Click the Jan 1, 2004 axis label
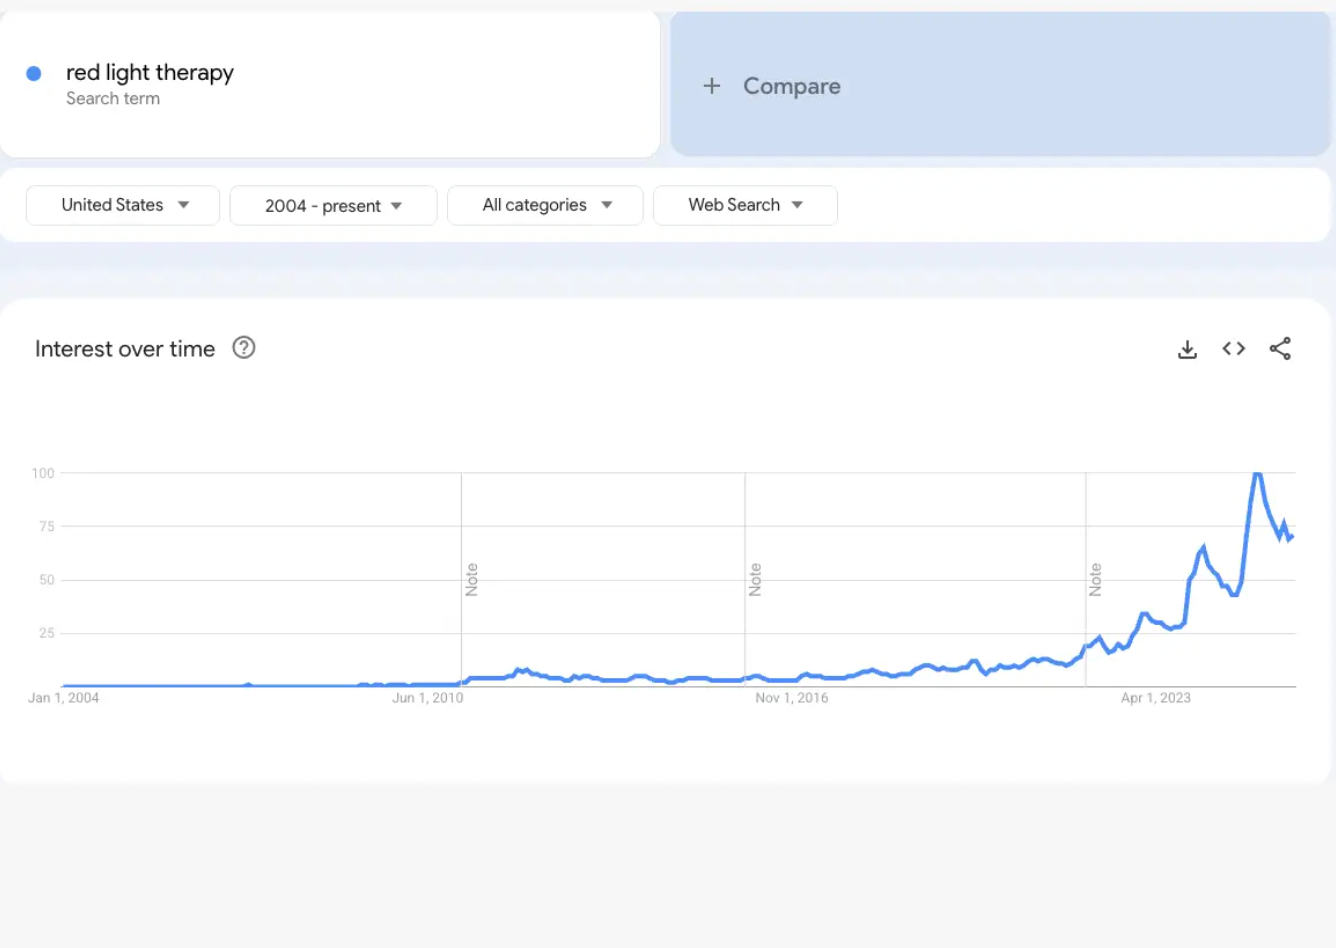Screen dimensions: 1336x948 [x=64, y=698]
